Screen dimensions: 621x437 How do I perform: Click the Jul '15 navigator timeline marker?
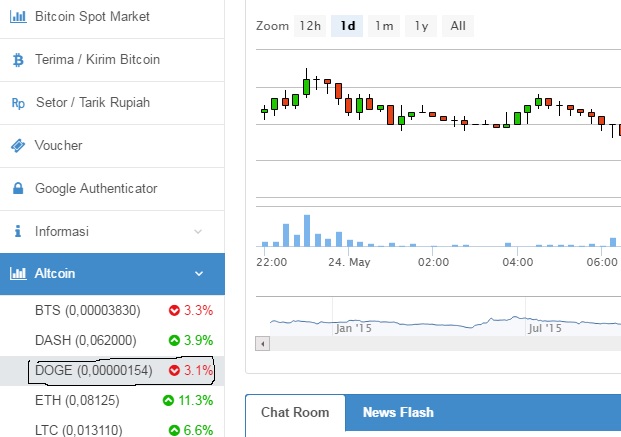[545, 328]
